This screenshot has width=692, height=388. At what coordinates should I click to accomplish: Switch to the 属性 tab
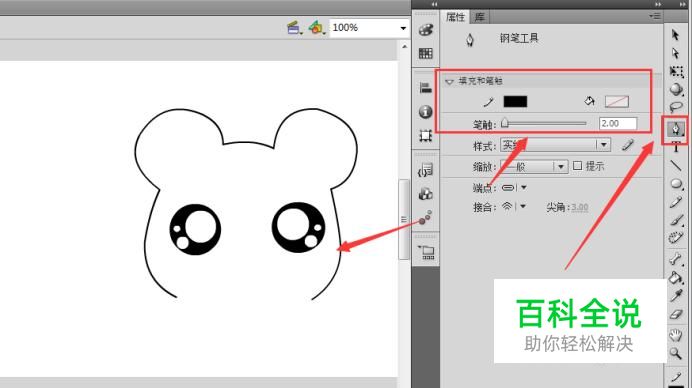click(x=455, y=17)
